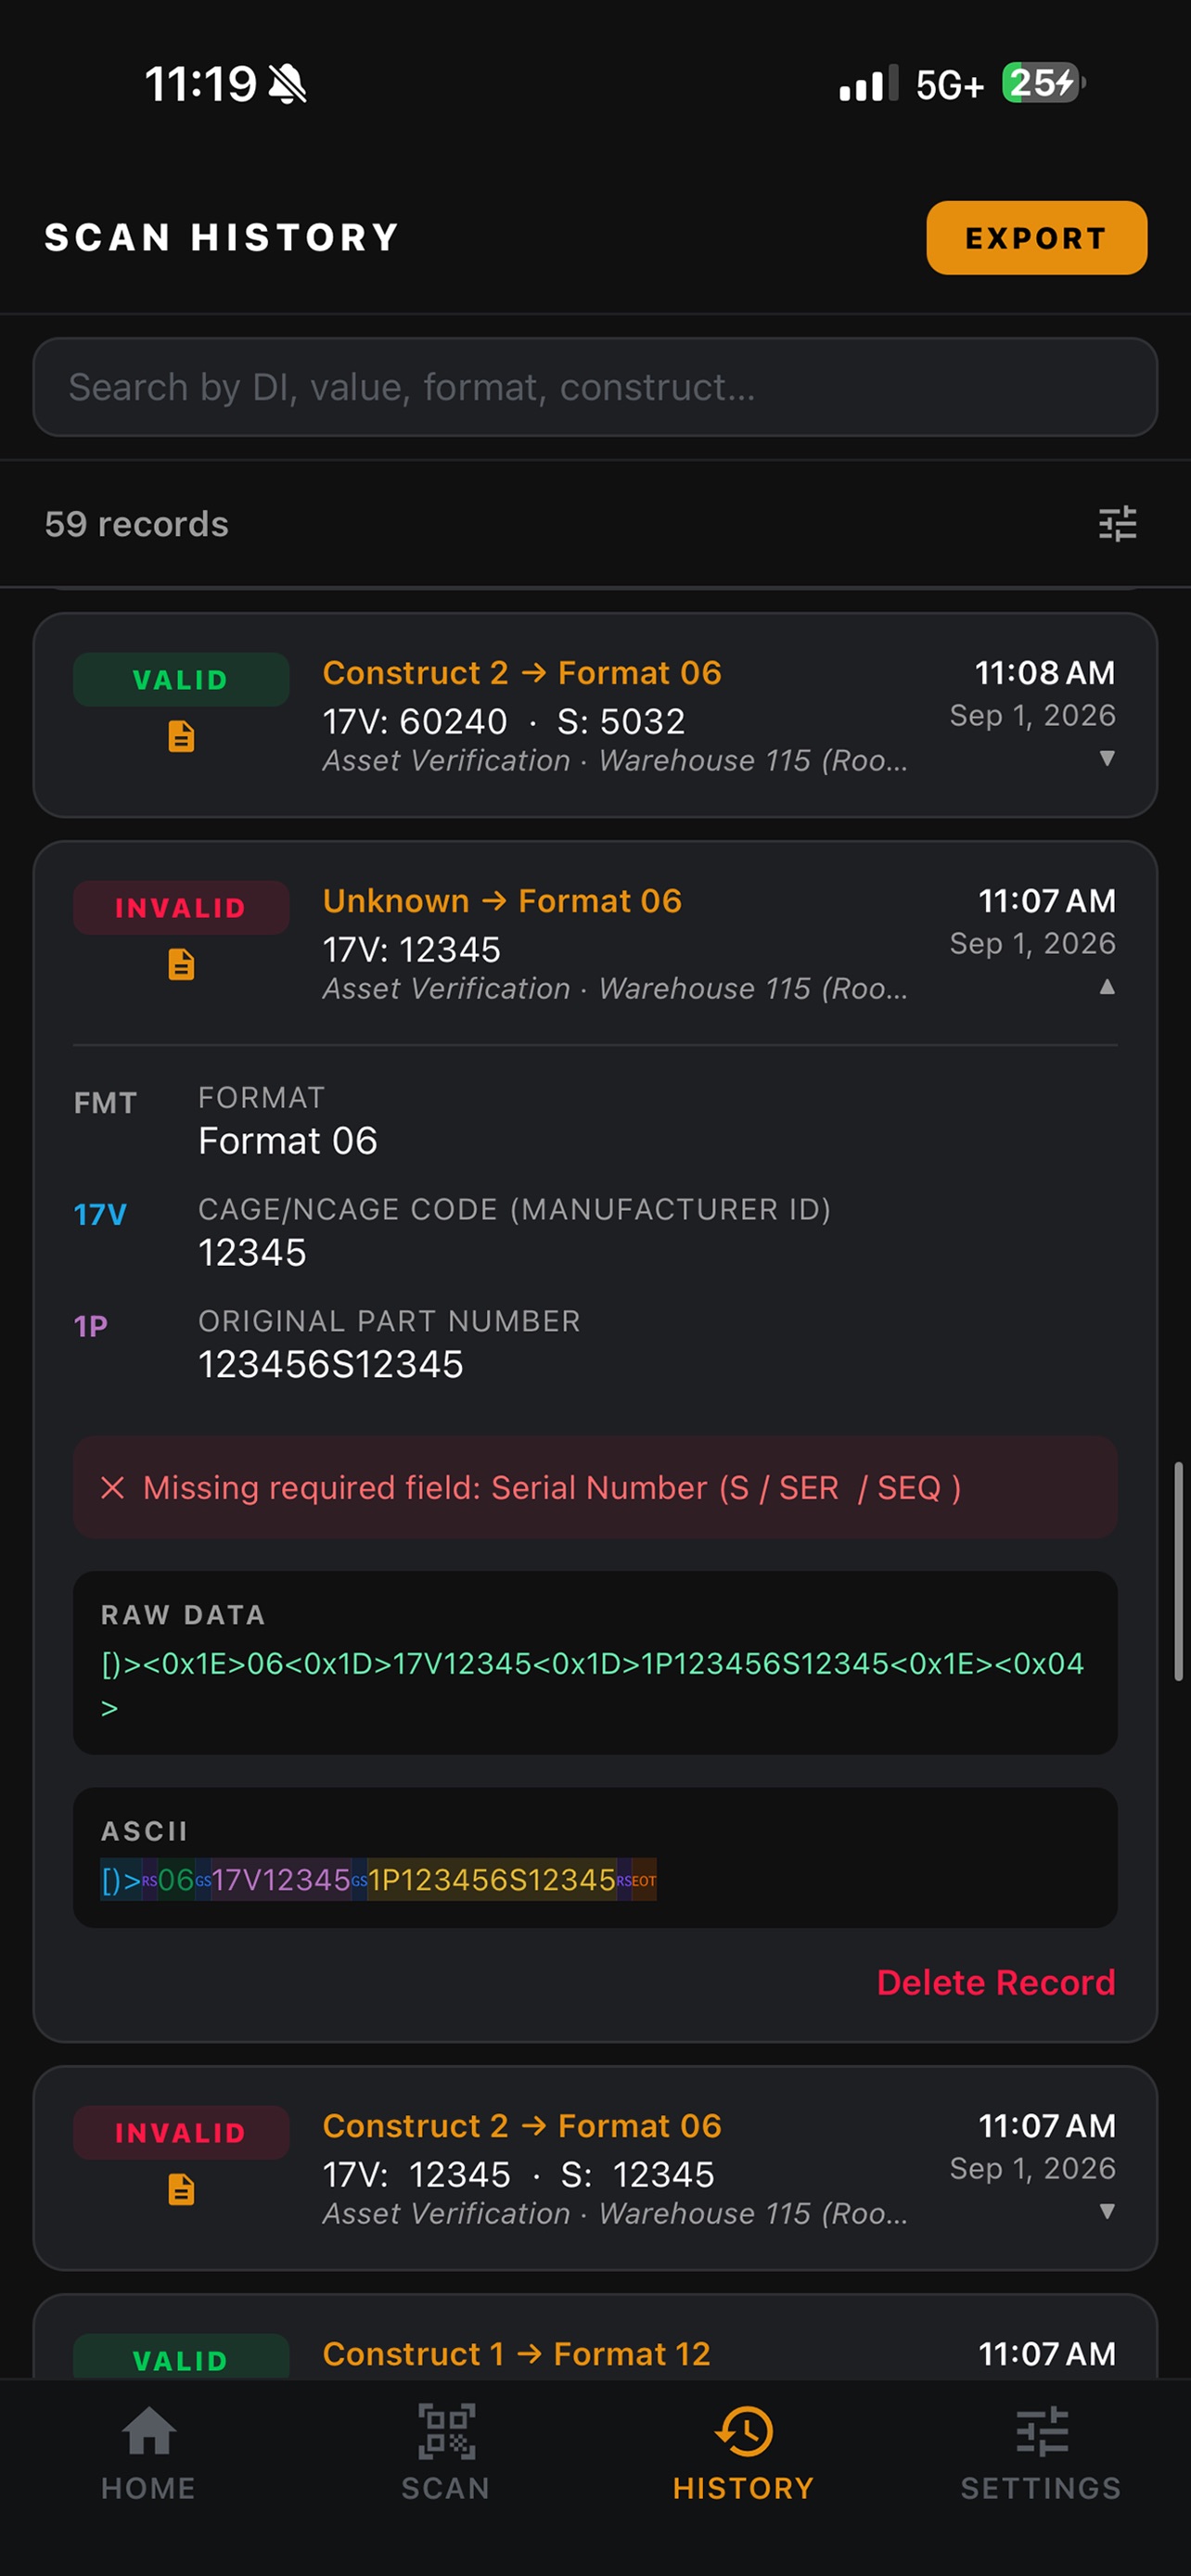Image resolution: width=1191 pixels, height=2576 pixels.
Task: Tap the 11:19 status bar clock
Action: click(x=201, y=84)
